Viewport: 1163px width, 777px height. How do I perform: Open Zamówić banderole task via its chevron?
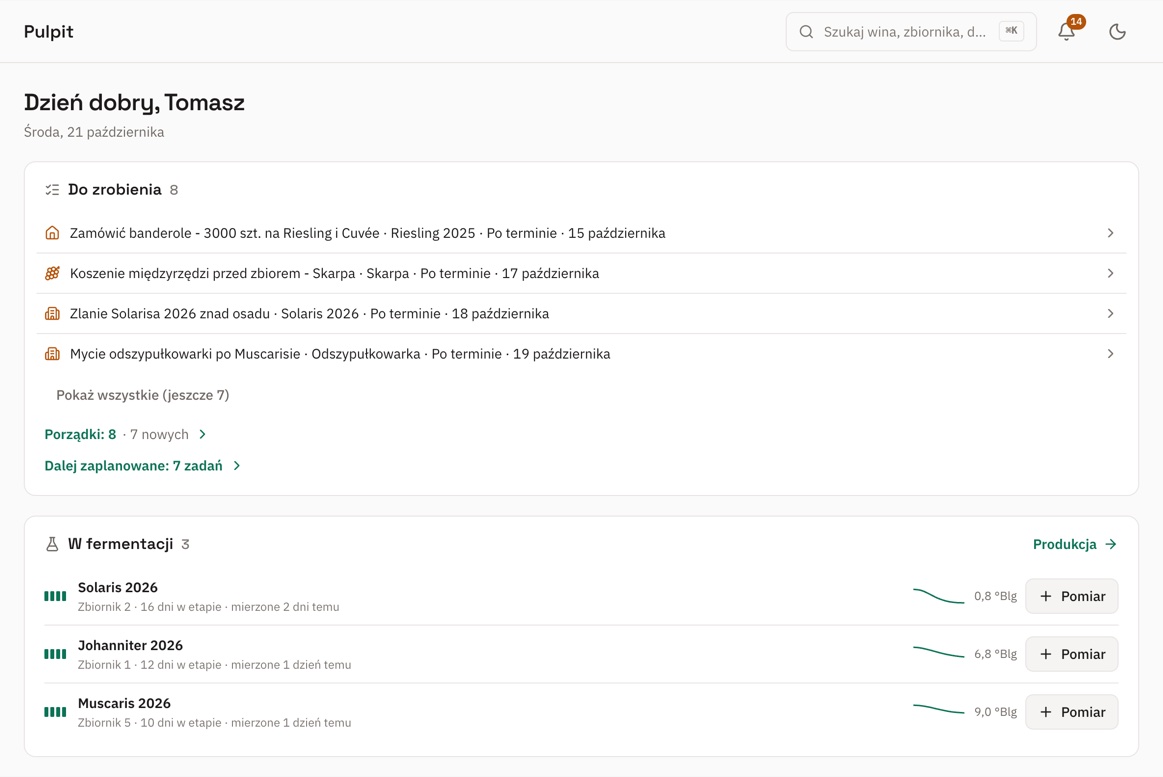[1110, 233]
